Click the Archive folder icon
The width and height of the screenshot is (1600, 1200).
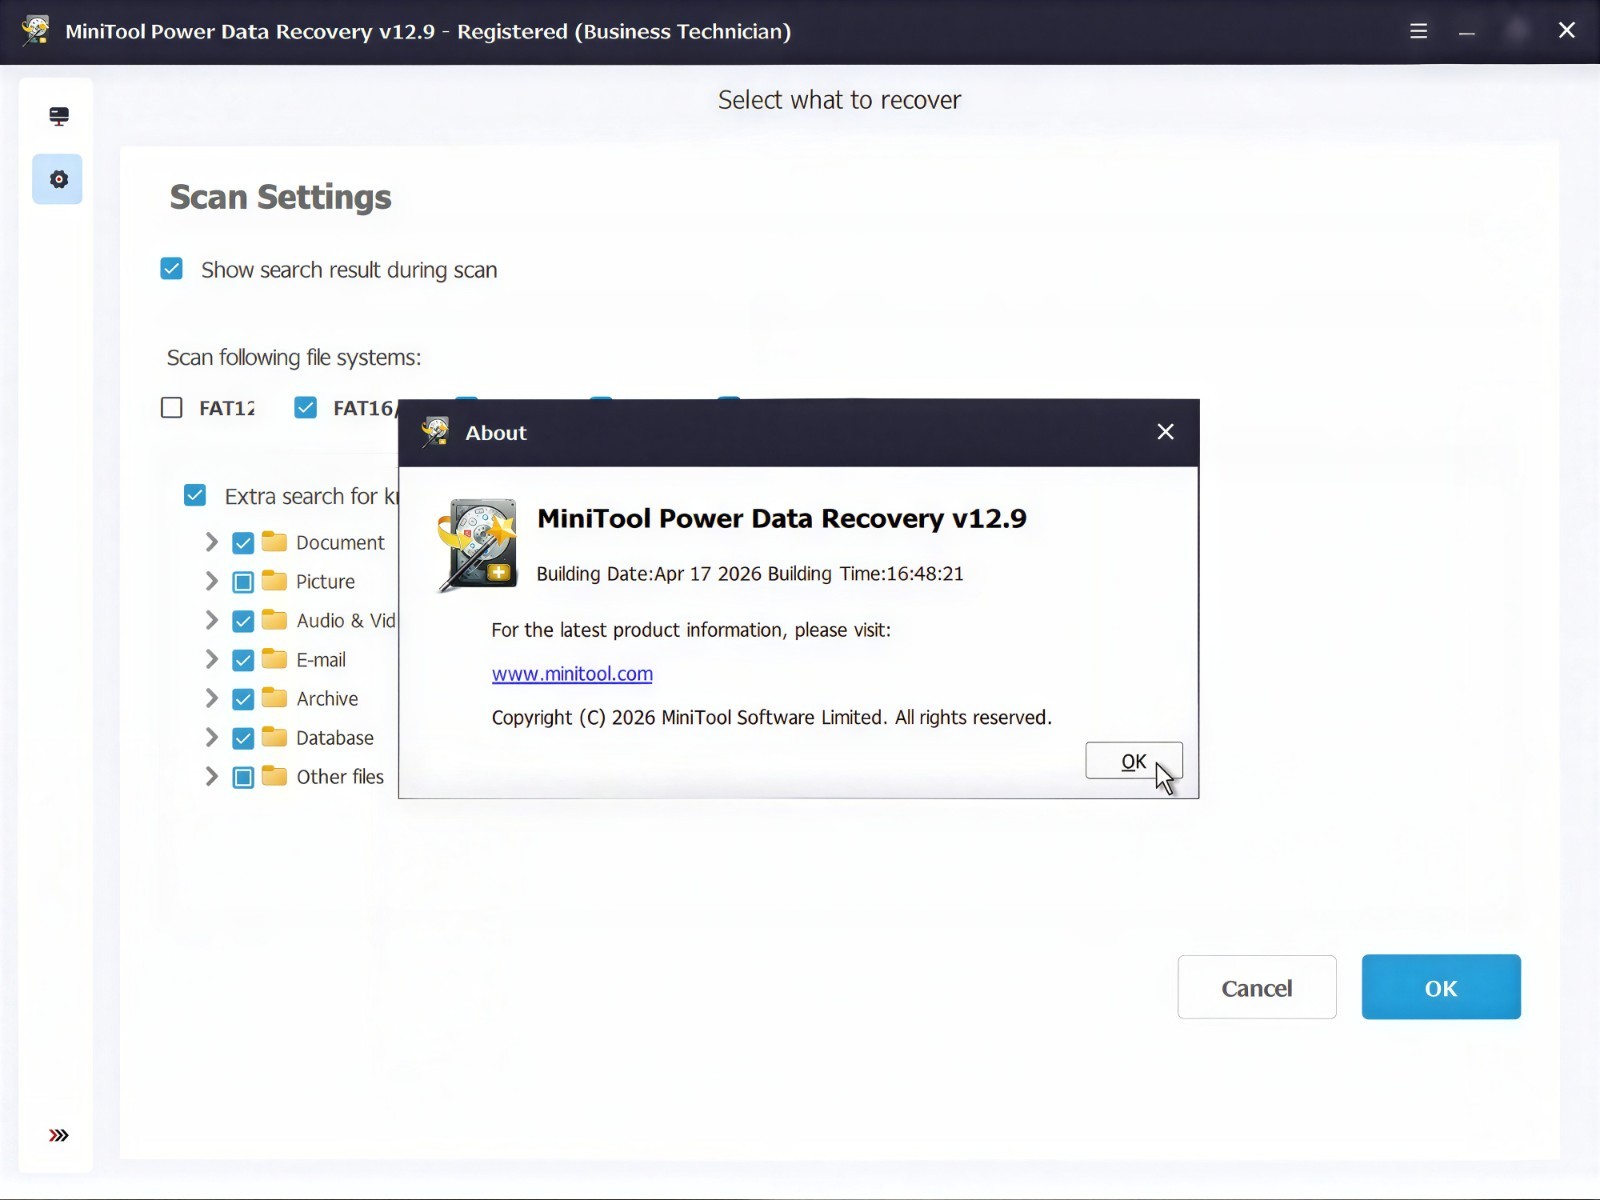(x=274, y=698)
